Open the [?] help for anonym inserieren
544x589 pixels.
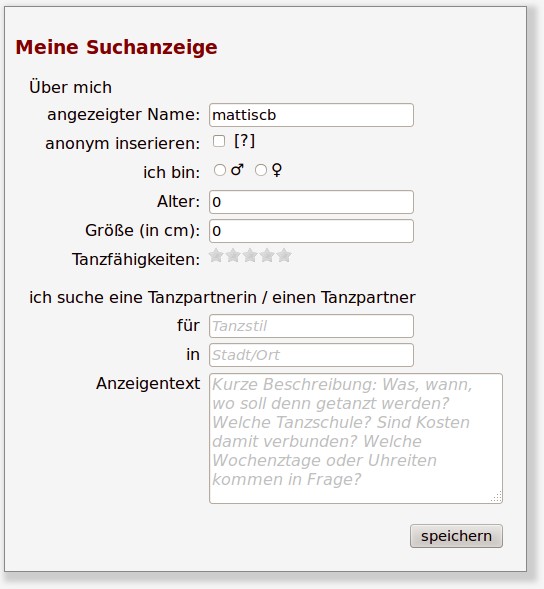point(244,141)
